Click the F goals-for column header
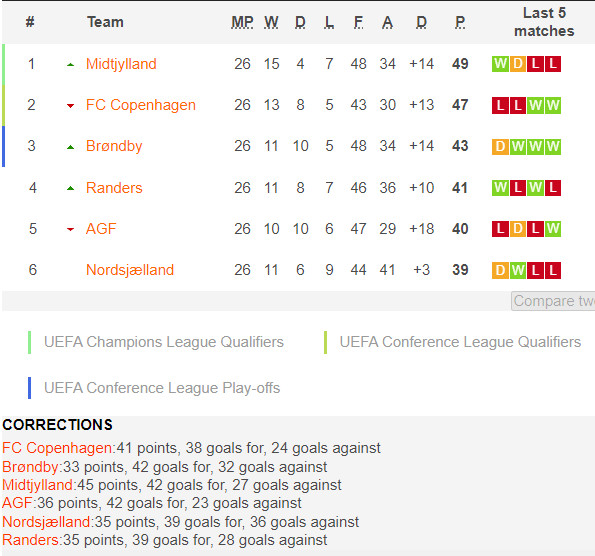This screenshot has height=556, width=595. 358,22
